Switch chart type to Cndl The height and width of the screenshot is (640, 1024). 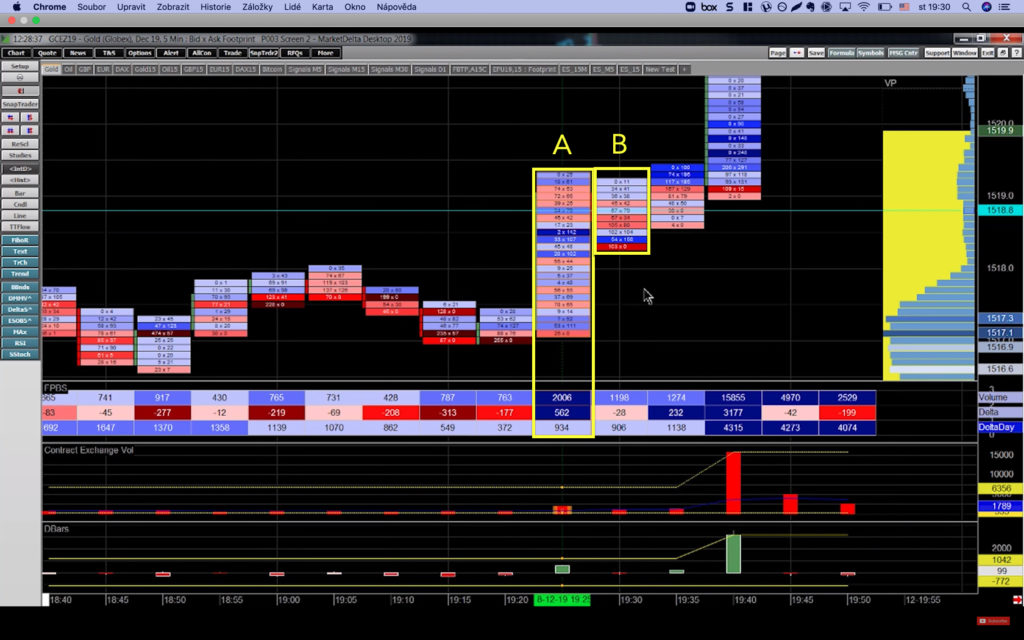(x=20, y=203)
